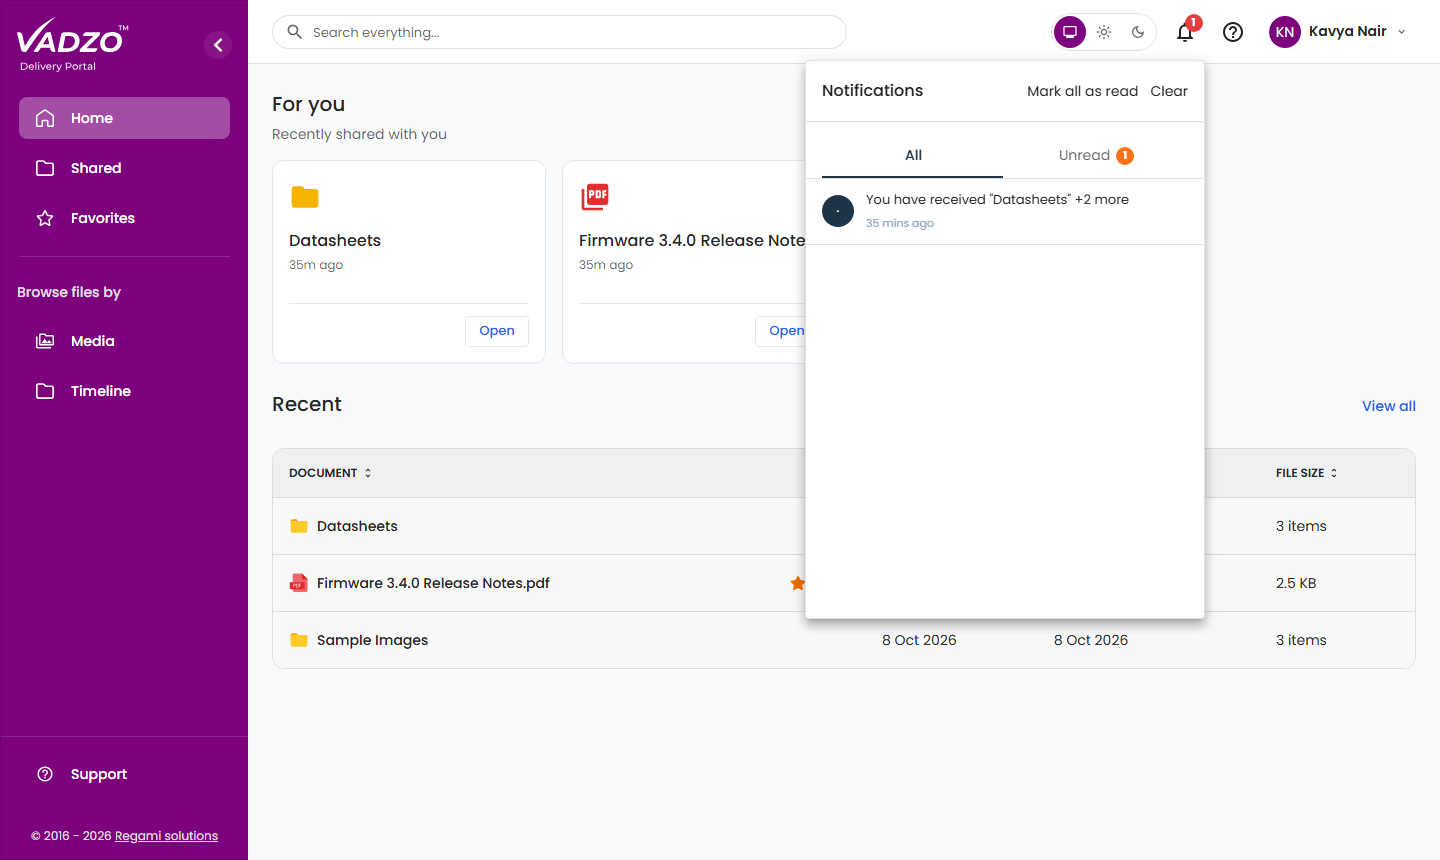Viewport: 1440px width, 860px height.
Task: Open the Datasheets row in Recent table
Action: pos(844,526)
